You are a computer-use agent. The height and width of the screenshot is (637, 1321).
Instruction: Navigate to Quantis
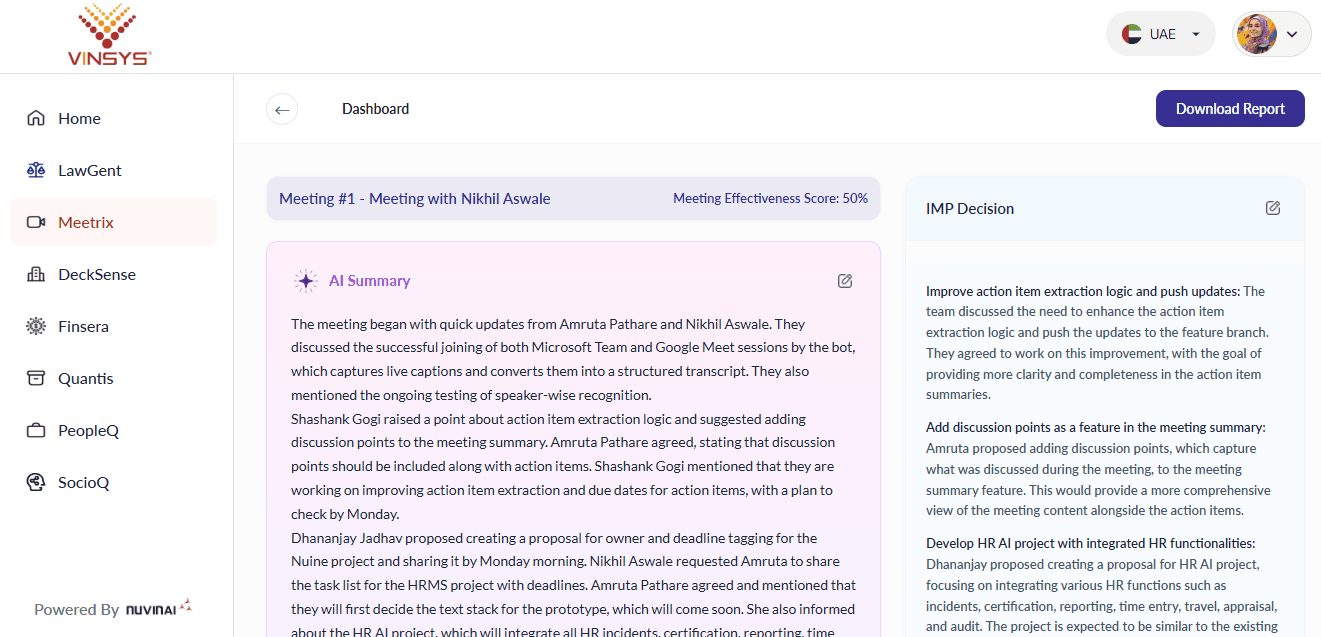(x=113, y=378)
